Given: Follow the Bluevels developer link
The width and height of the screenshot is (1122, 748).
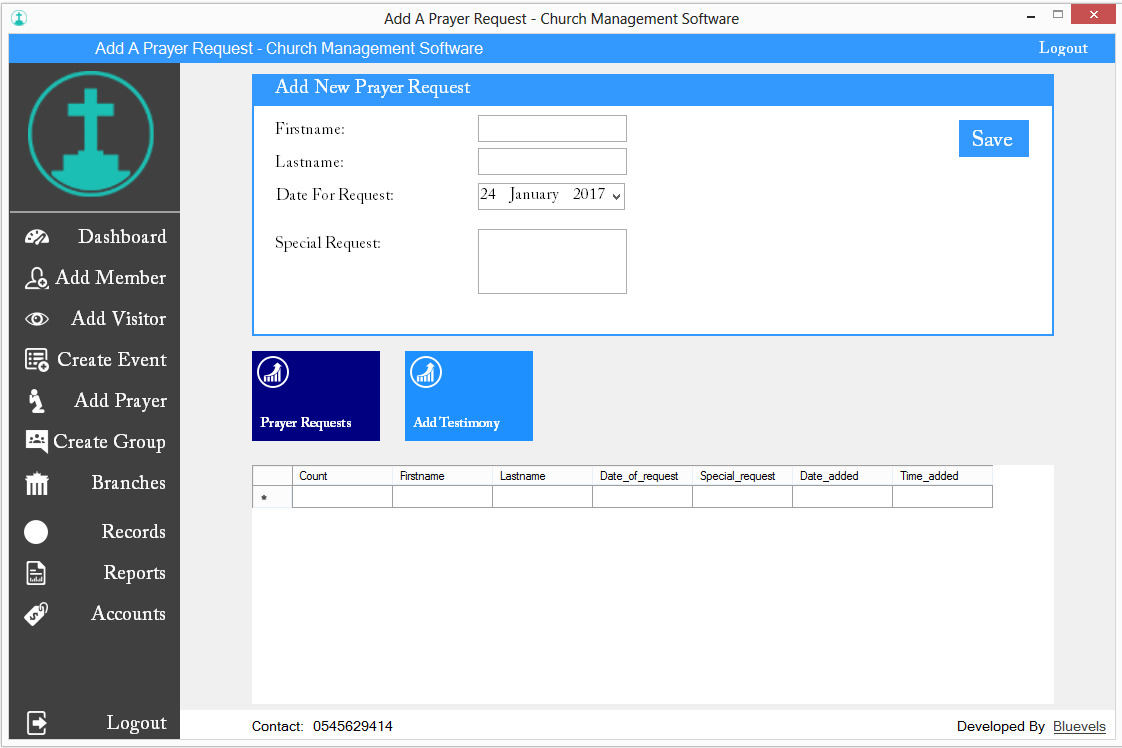Looking at the screenshot, I should 1079,727.
